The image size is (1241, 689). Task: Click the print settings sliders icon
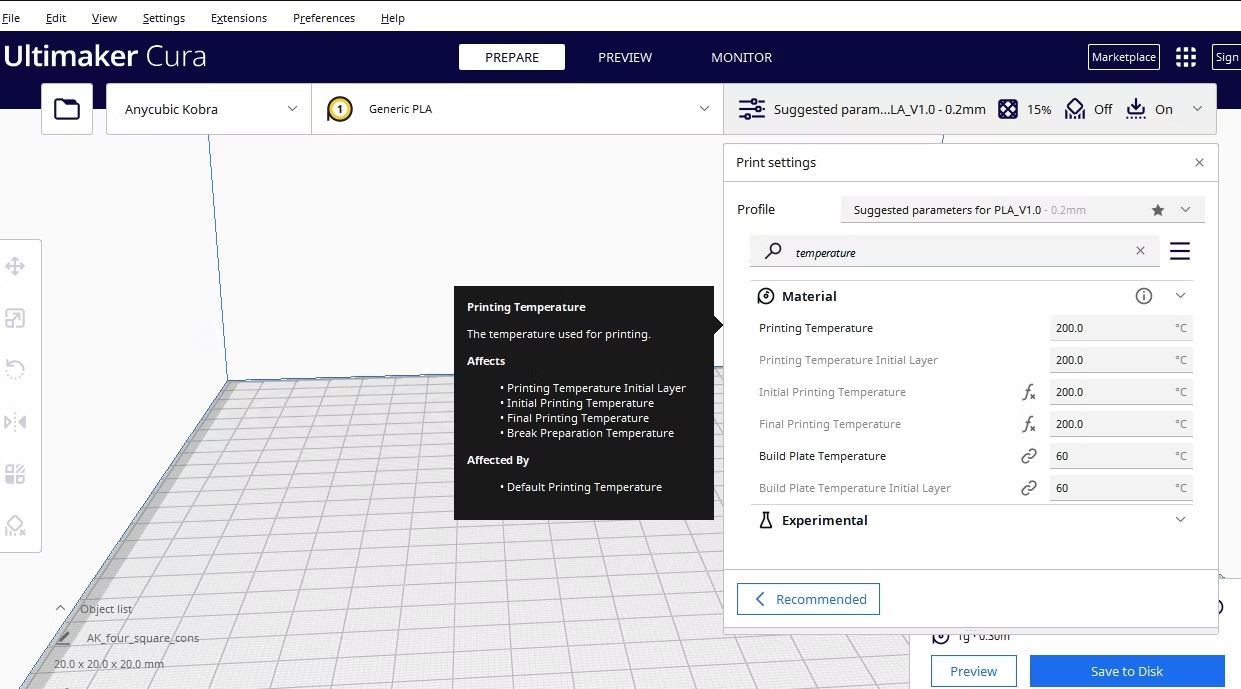coord(752,109)
